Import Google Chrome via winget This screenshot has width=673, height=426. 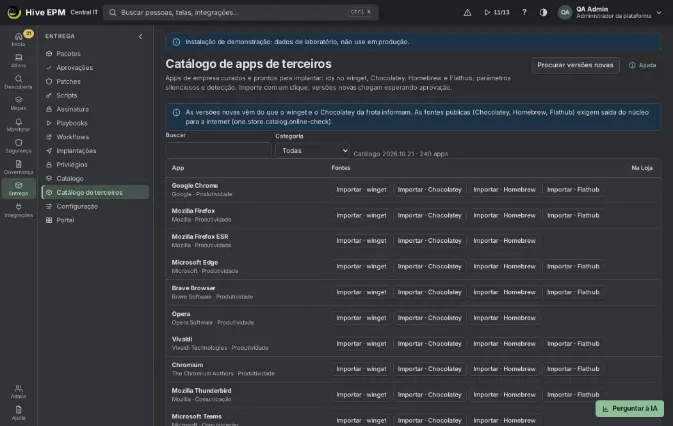pyautogui.click(x=361, y=190)
